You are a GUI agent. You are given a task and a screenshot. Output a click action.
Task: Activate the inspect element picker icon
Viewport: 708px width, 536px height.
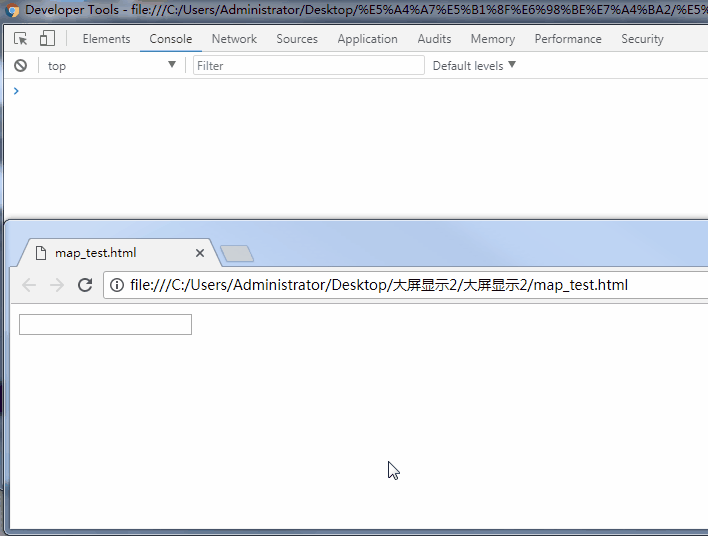(x=21, y=39)
